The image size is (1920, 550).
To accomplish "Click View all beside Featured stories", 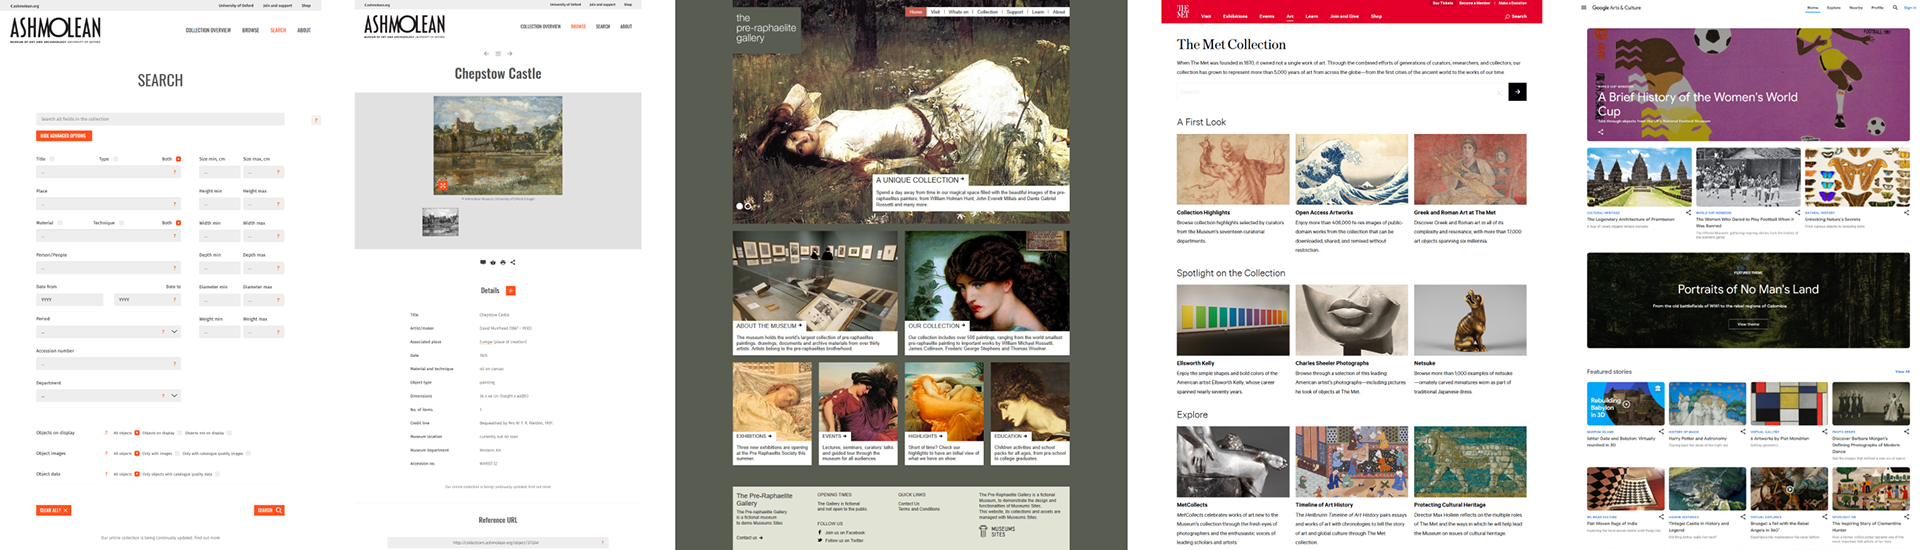I will coord(1902,372).
